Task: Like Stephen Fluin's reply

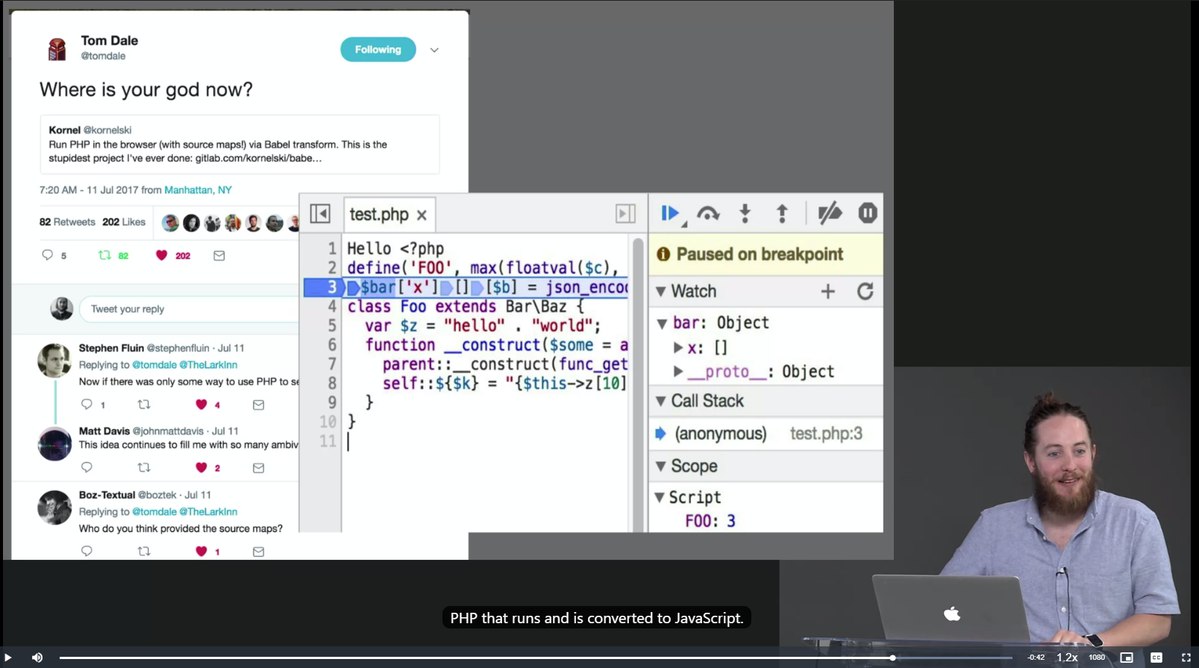Action: [x=201, y=404]
